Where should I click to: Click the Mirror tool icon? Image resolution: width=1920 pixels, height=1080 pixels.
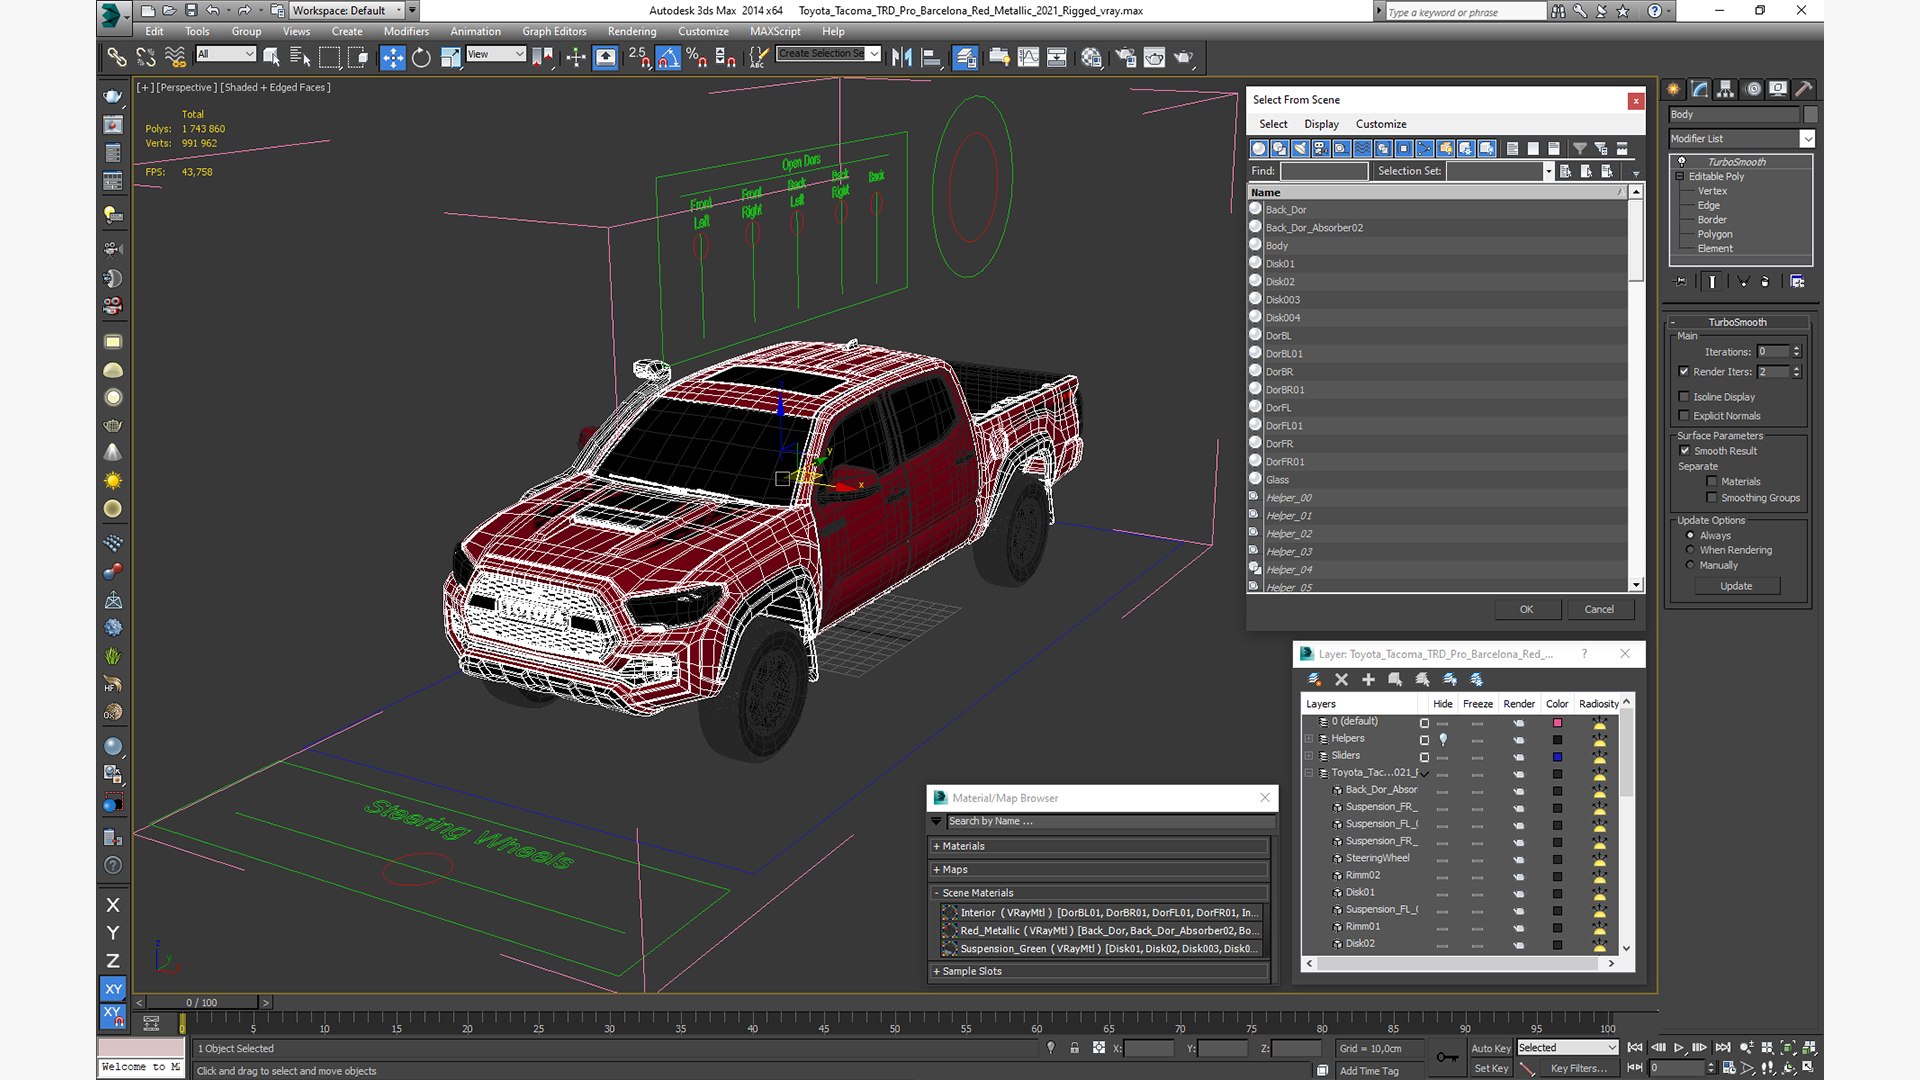[x=901, y=57]
